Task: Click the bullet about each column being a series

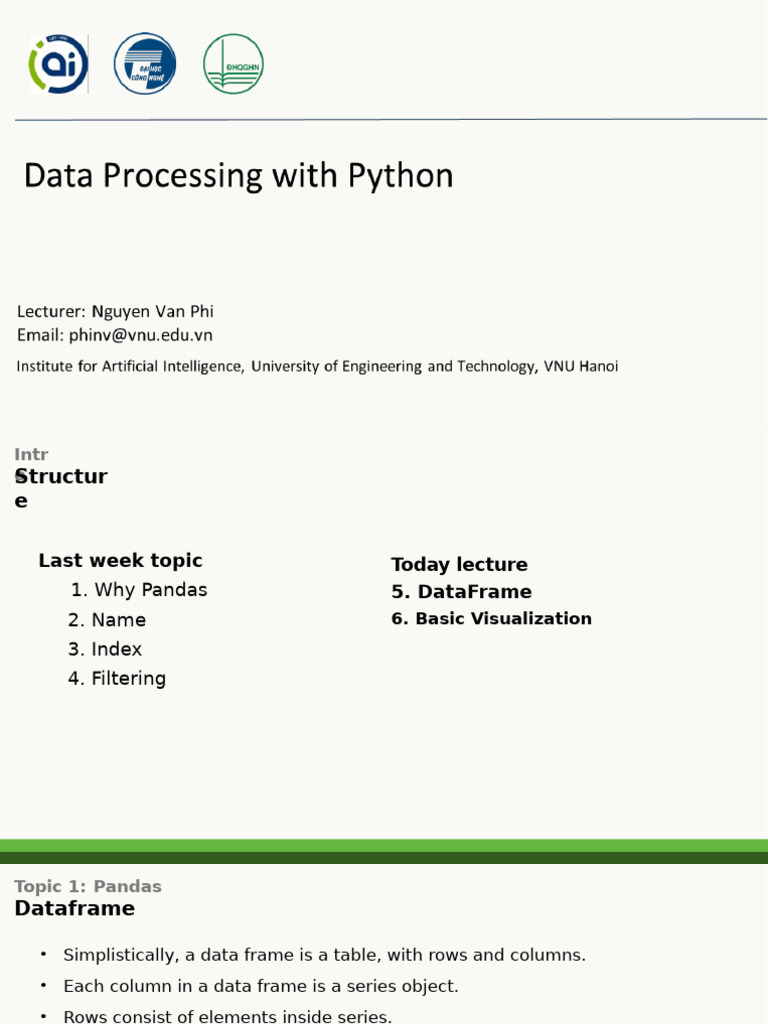Action: pyautogui.click(x=260, y=986)
